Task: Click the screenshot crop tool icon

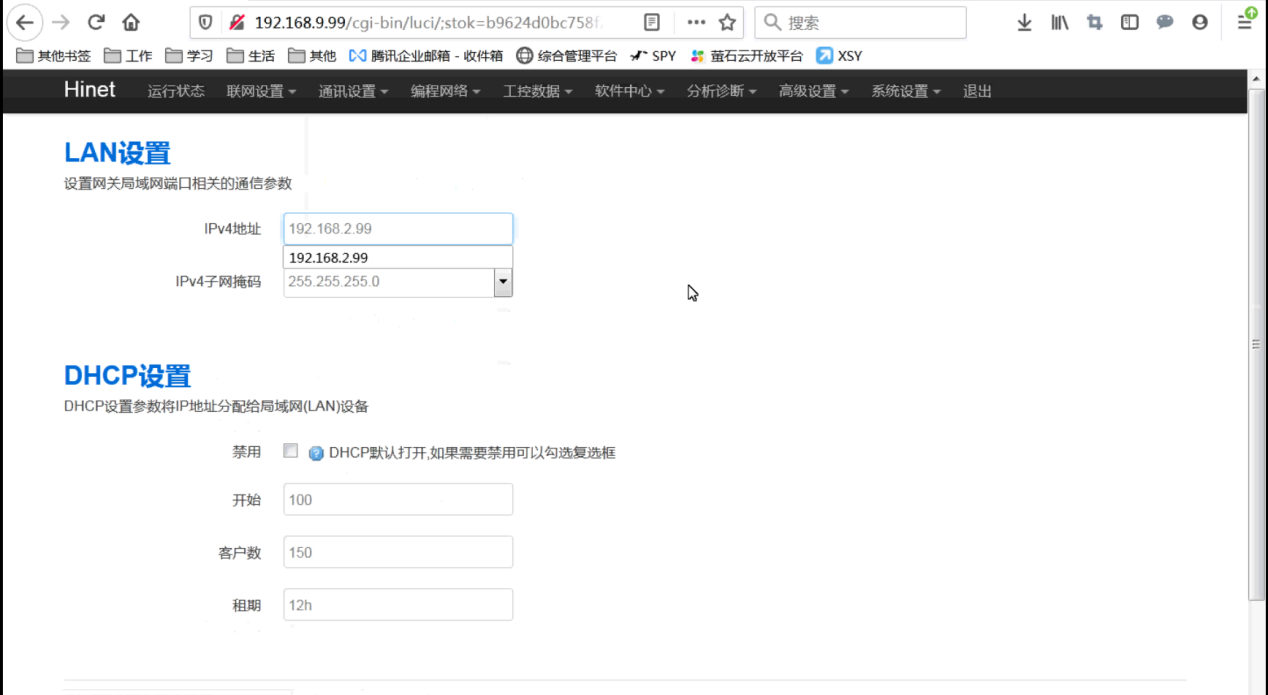Action: pyautogui.click(x=1094, y=21)
